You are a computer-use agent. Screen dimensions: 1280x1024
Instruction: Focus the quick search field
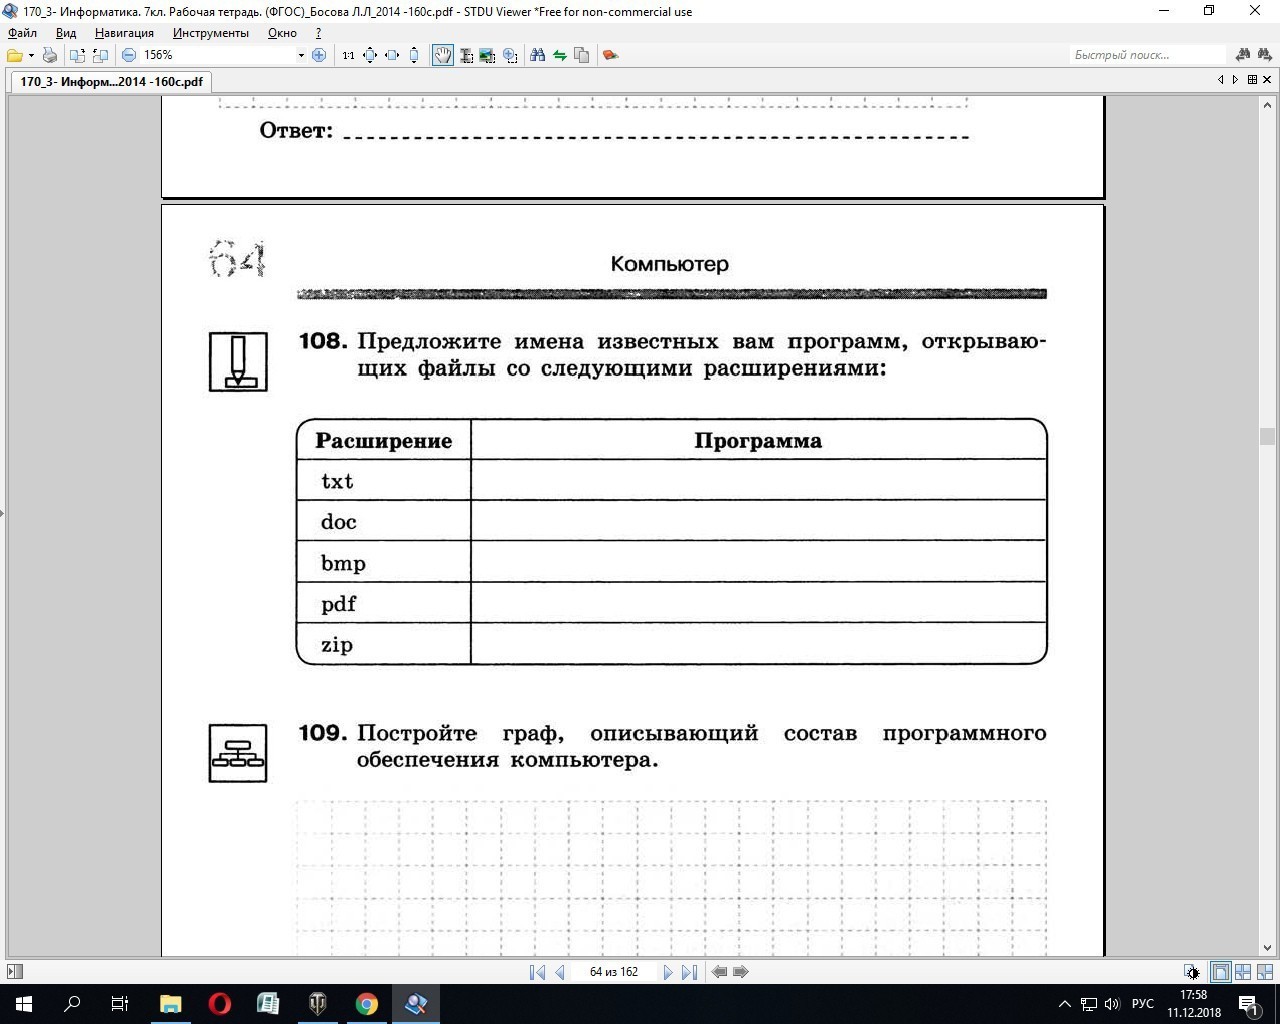tap(1147, 55)
